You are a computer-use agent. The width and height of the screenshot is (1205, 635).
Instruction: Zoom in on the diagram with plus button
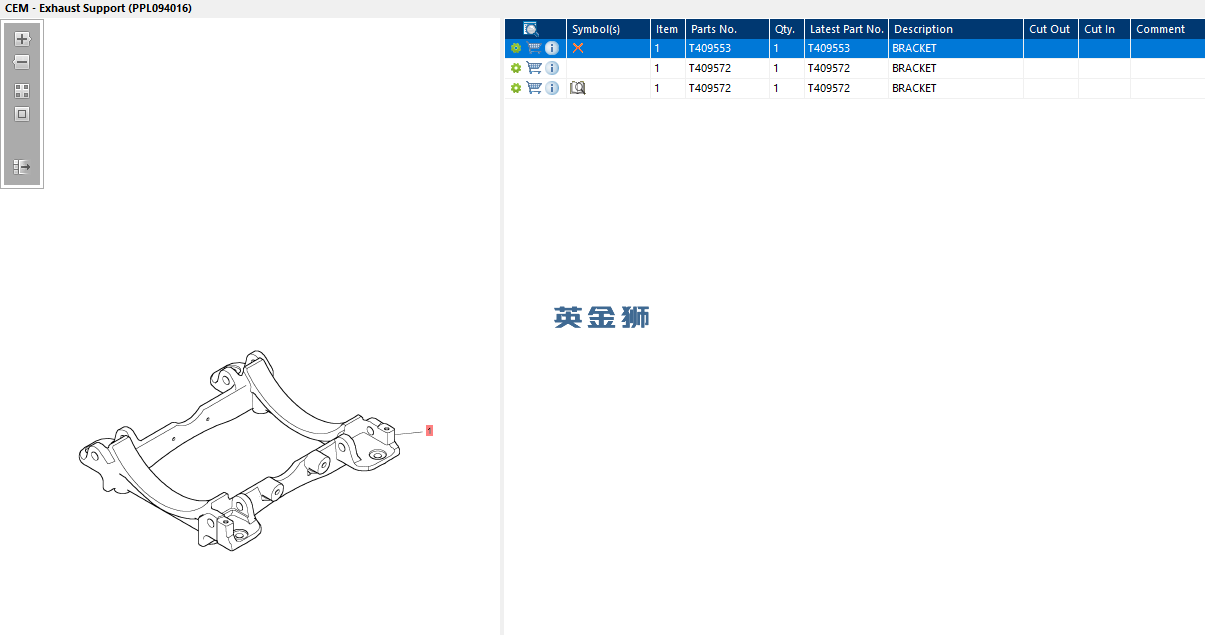click(x=22, y=39)
